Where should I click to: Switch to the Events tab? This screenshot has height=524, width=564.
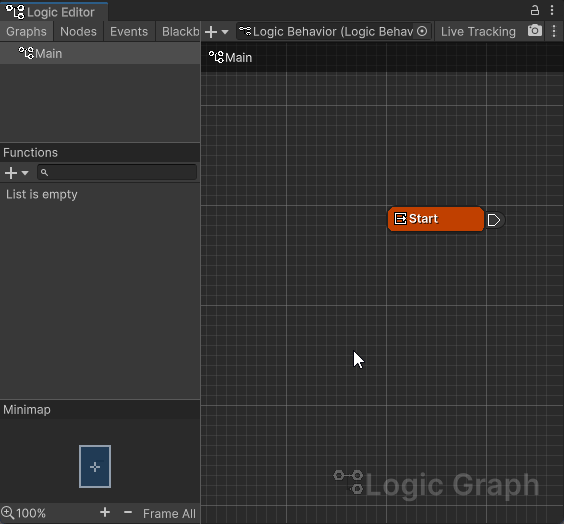[129, 31]
